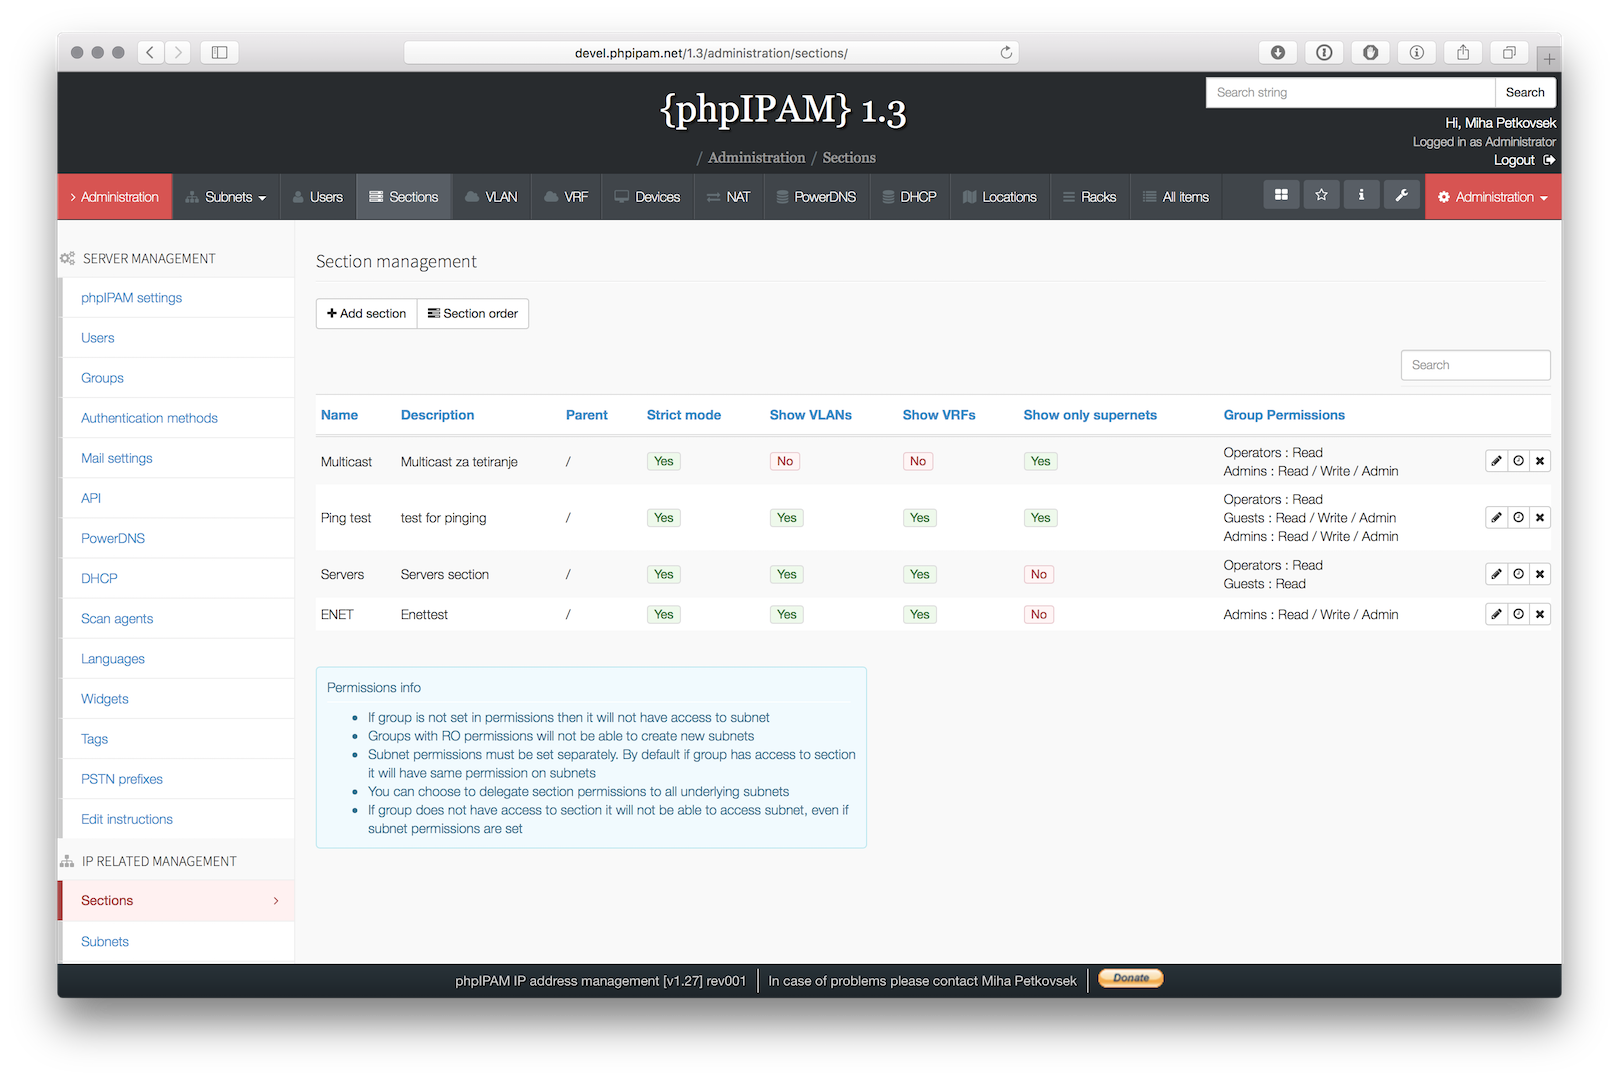Open permissions for the ENET section
This screenshot has height=1080, width=1619.
(1518, 614)
